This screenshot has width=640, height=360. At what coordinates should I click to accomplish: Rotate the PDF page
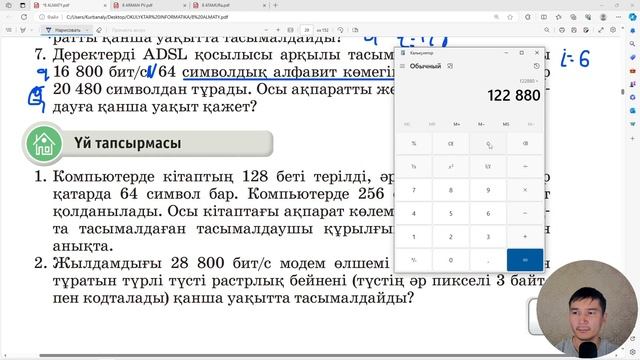pyautogui.click(x=340, y=30)
